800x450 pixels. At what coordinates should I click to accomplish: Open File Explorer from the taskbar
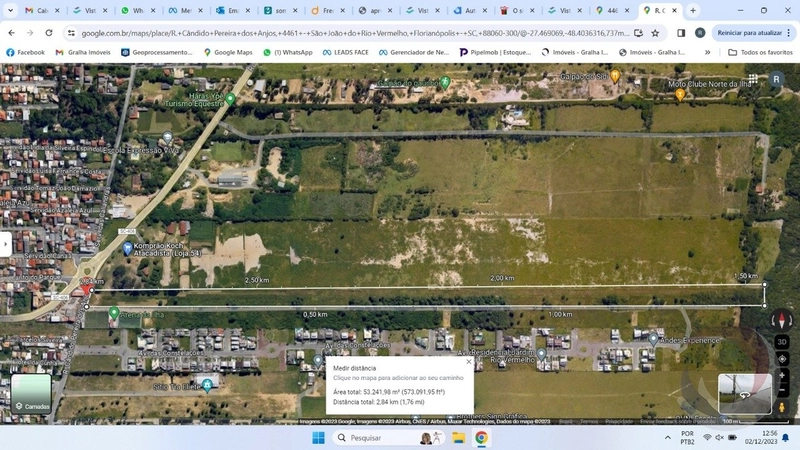pos(458,438)
